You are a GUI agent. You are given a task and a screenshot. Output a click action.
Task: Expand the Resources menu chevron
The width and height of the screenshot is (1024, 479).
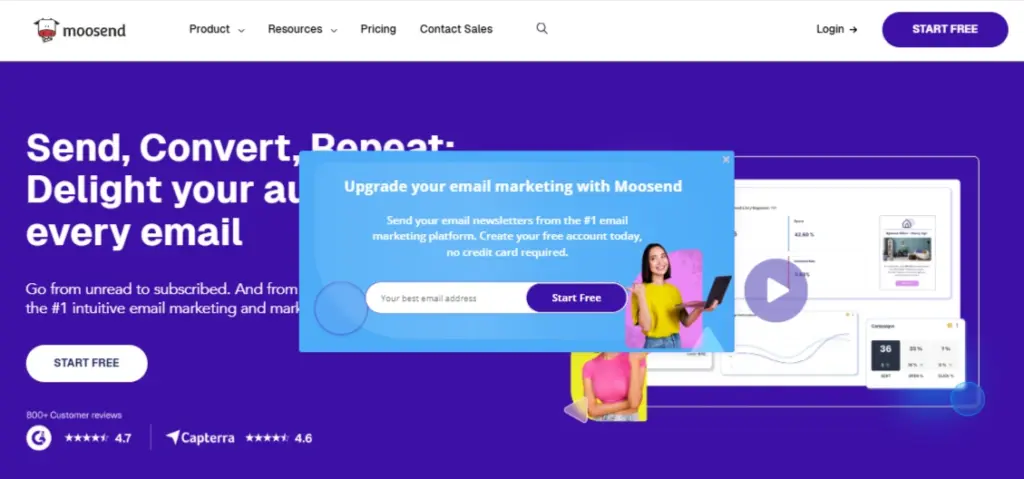334,30
